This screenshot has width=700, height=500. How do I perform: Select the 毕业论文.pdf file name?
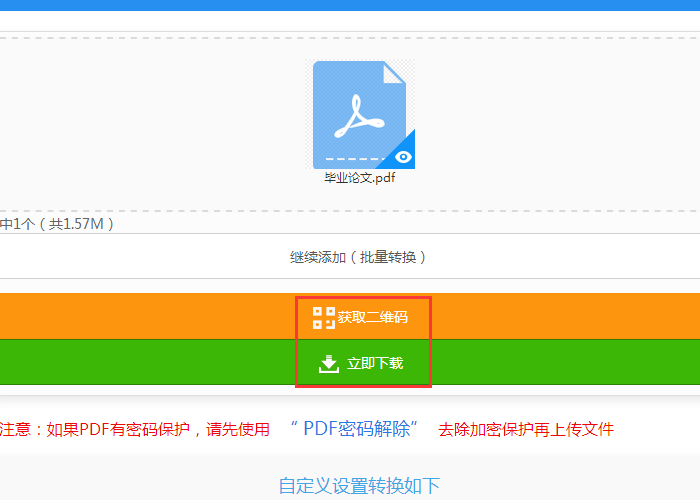click(x=360, y=178)
